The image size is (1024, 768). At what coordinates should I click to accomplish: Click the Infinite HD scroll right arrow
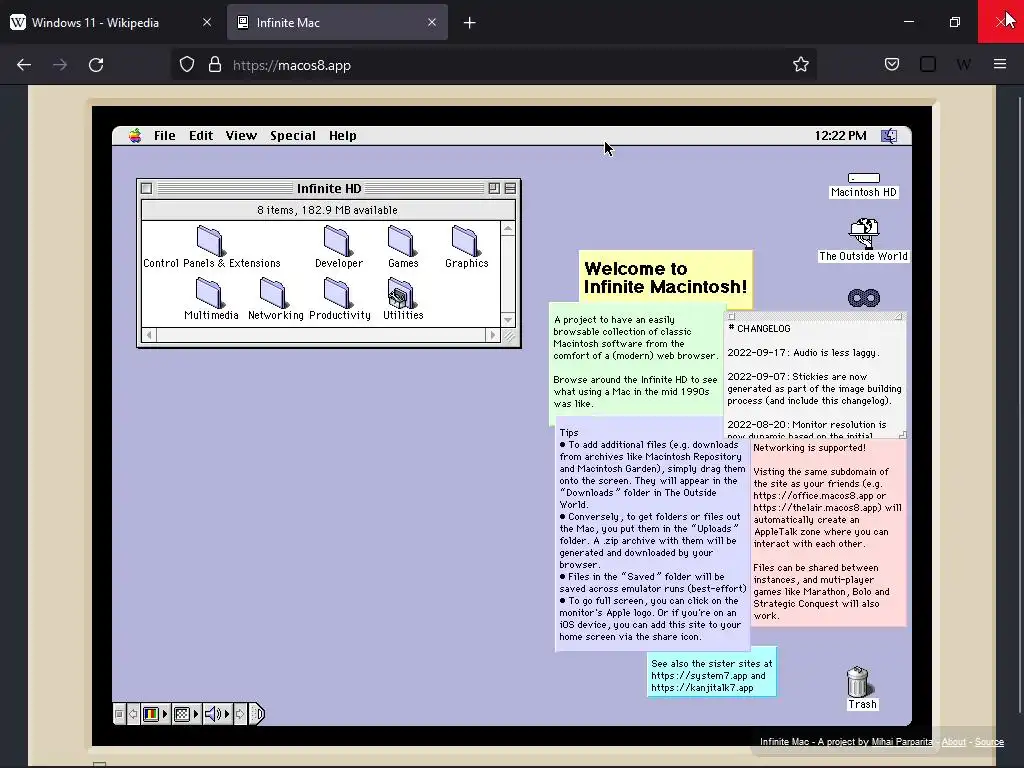coord(493,335)
